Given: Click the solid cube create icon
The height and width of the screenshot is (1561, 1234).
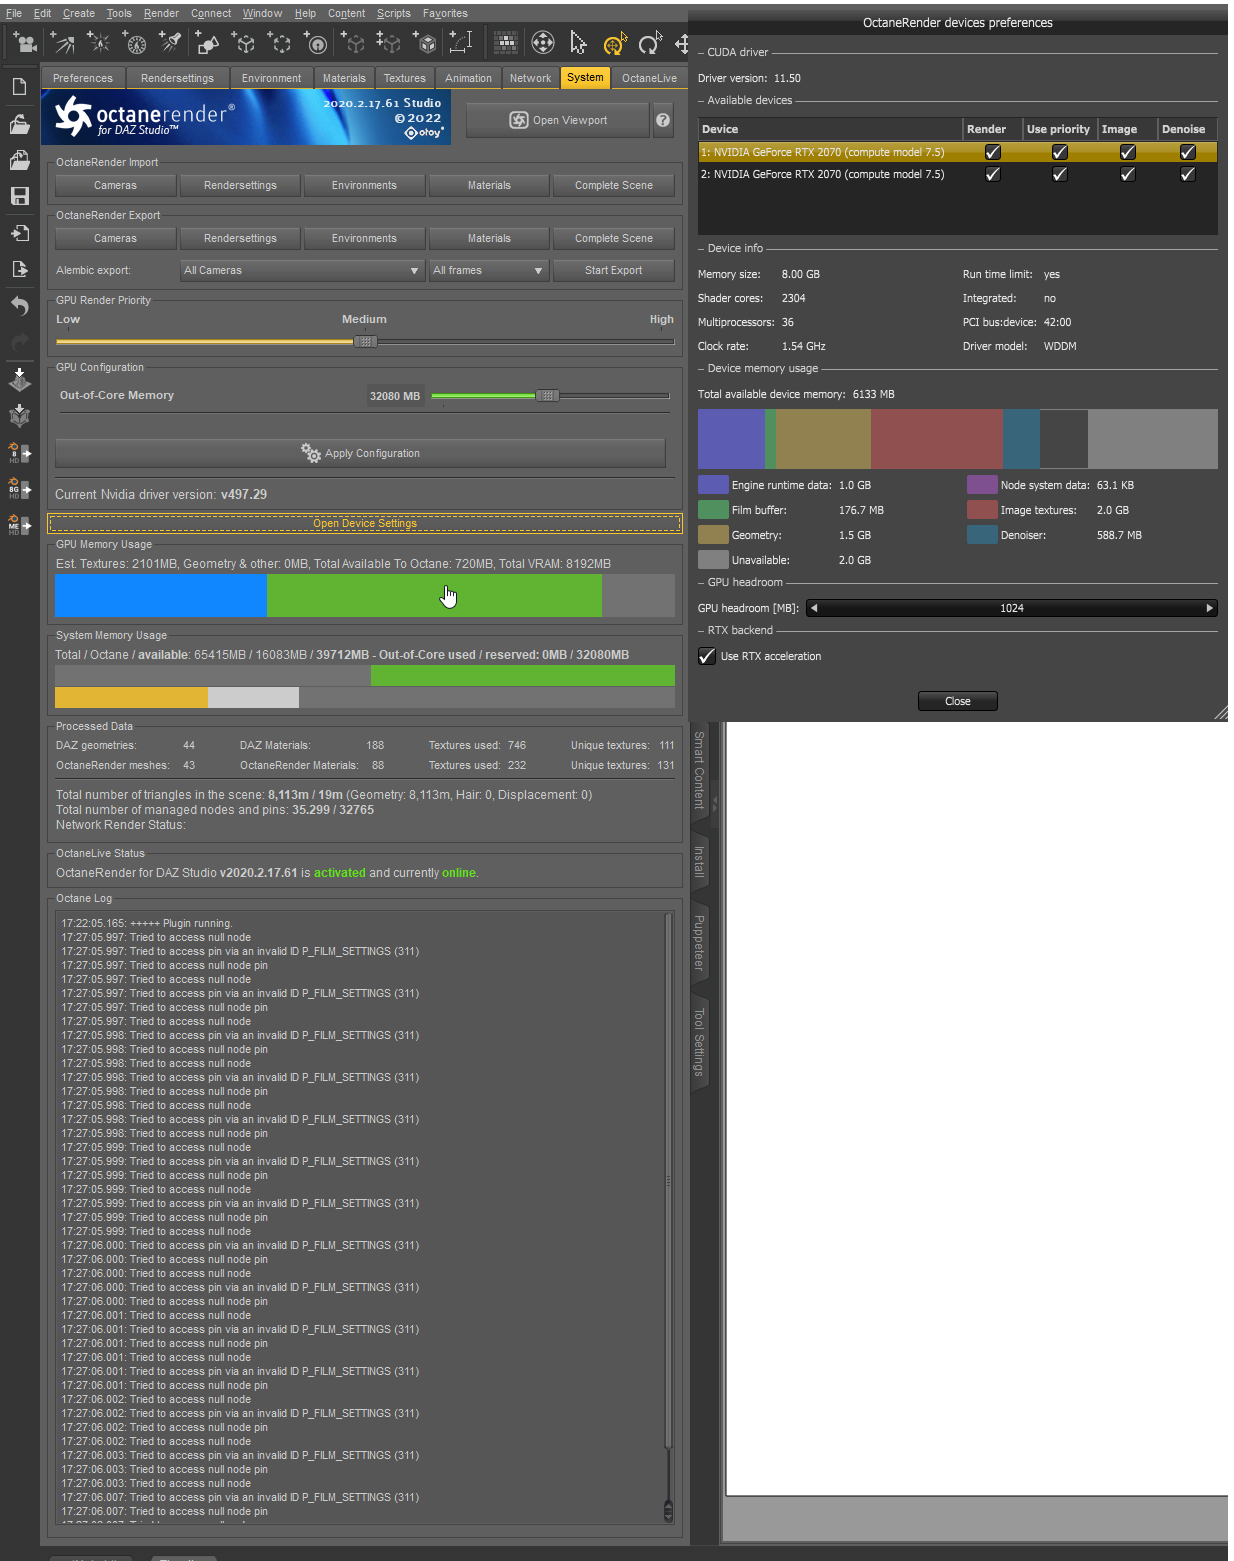Looking at the screenshot, I should pyautogui.click(x=425, y=43).
